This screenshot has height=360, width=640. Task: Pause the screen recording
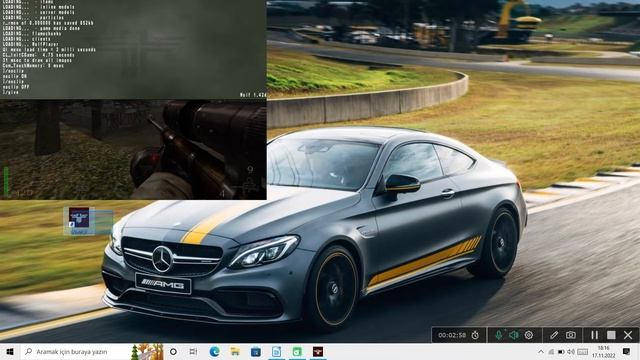point(594,335)
